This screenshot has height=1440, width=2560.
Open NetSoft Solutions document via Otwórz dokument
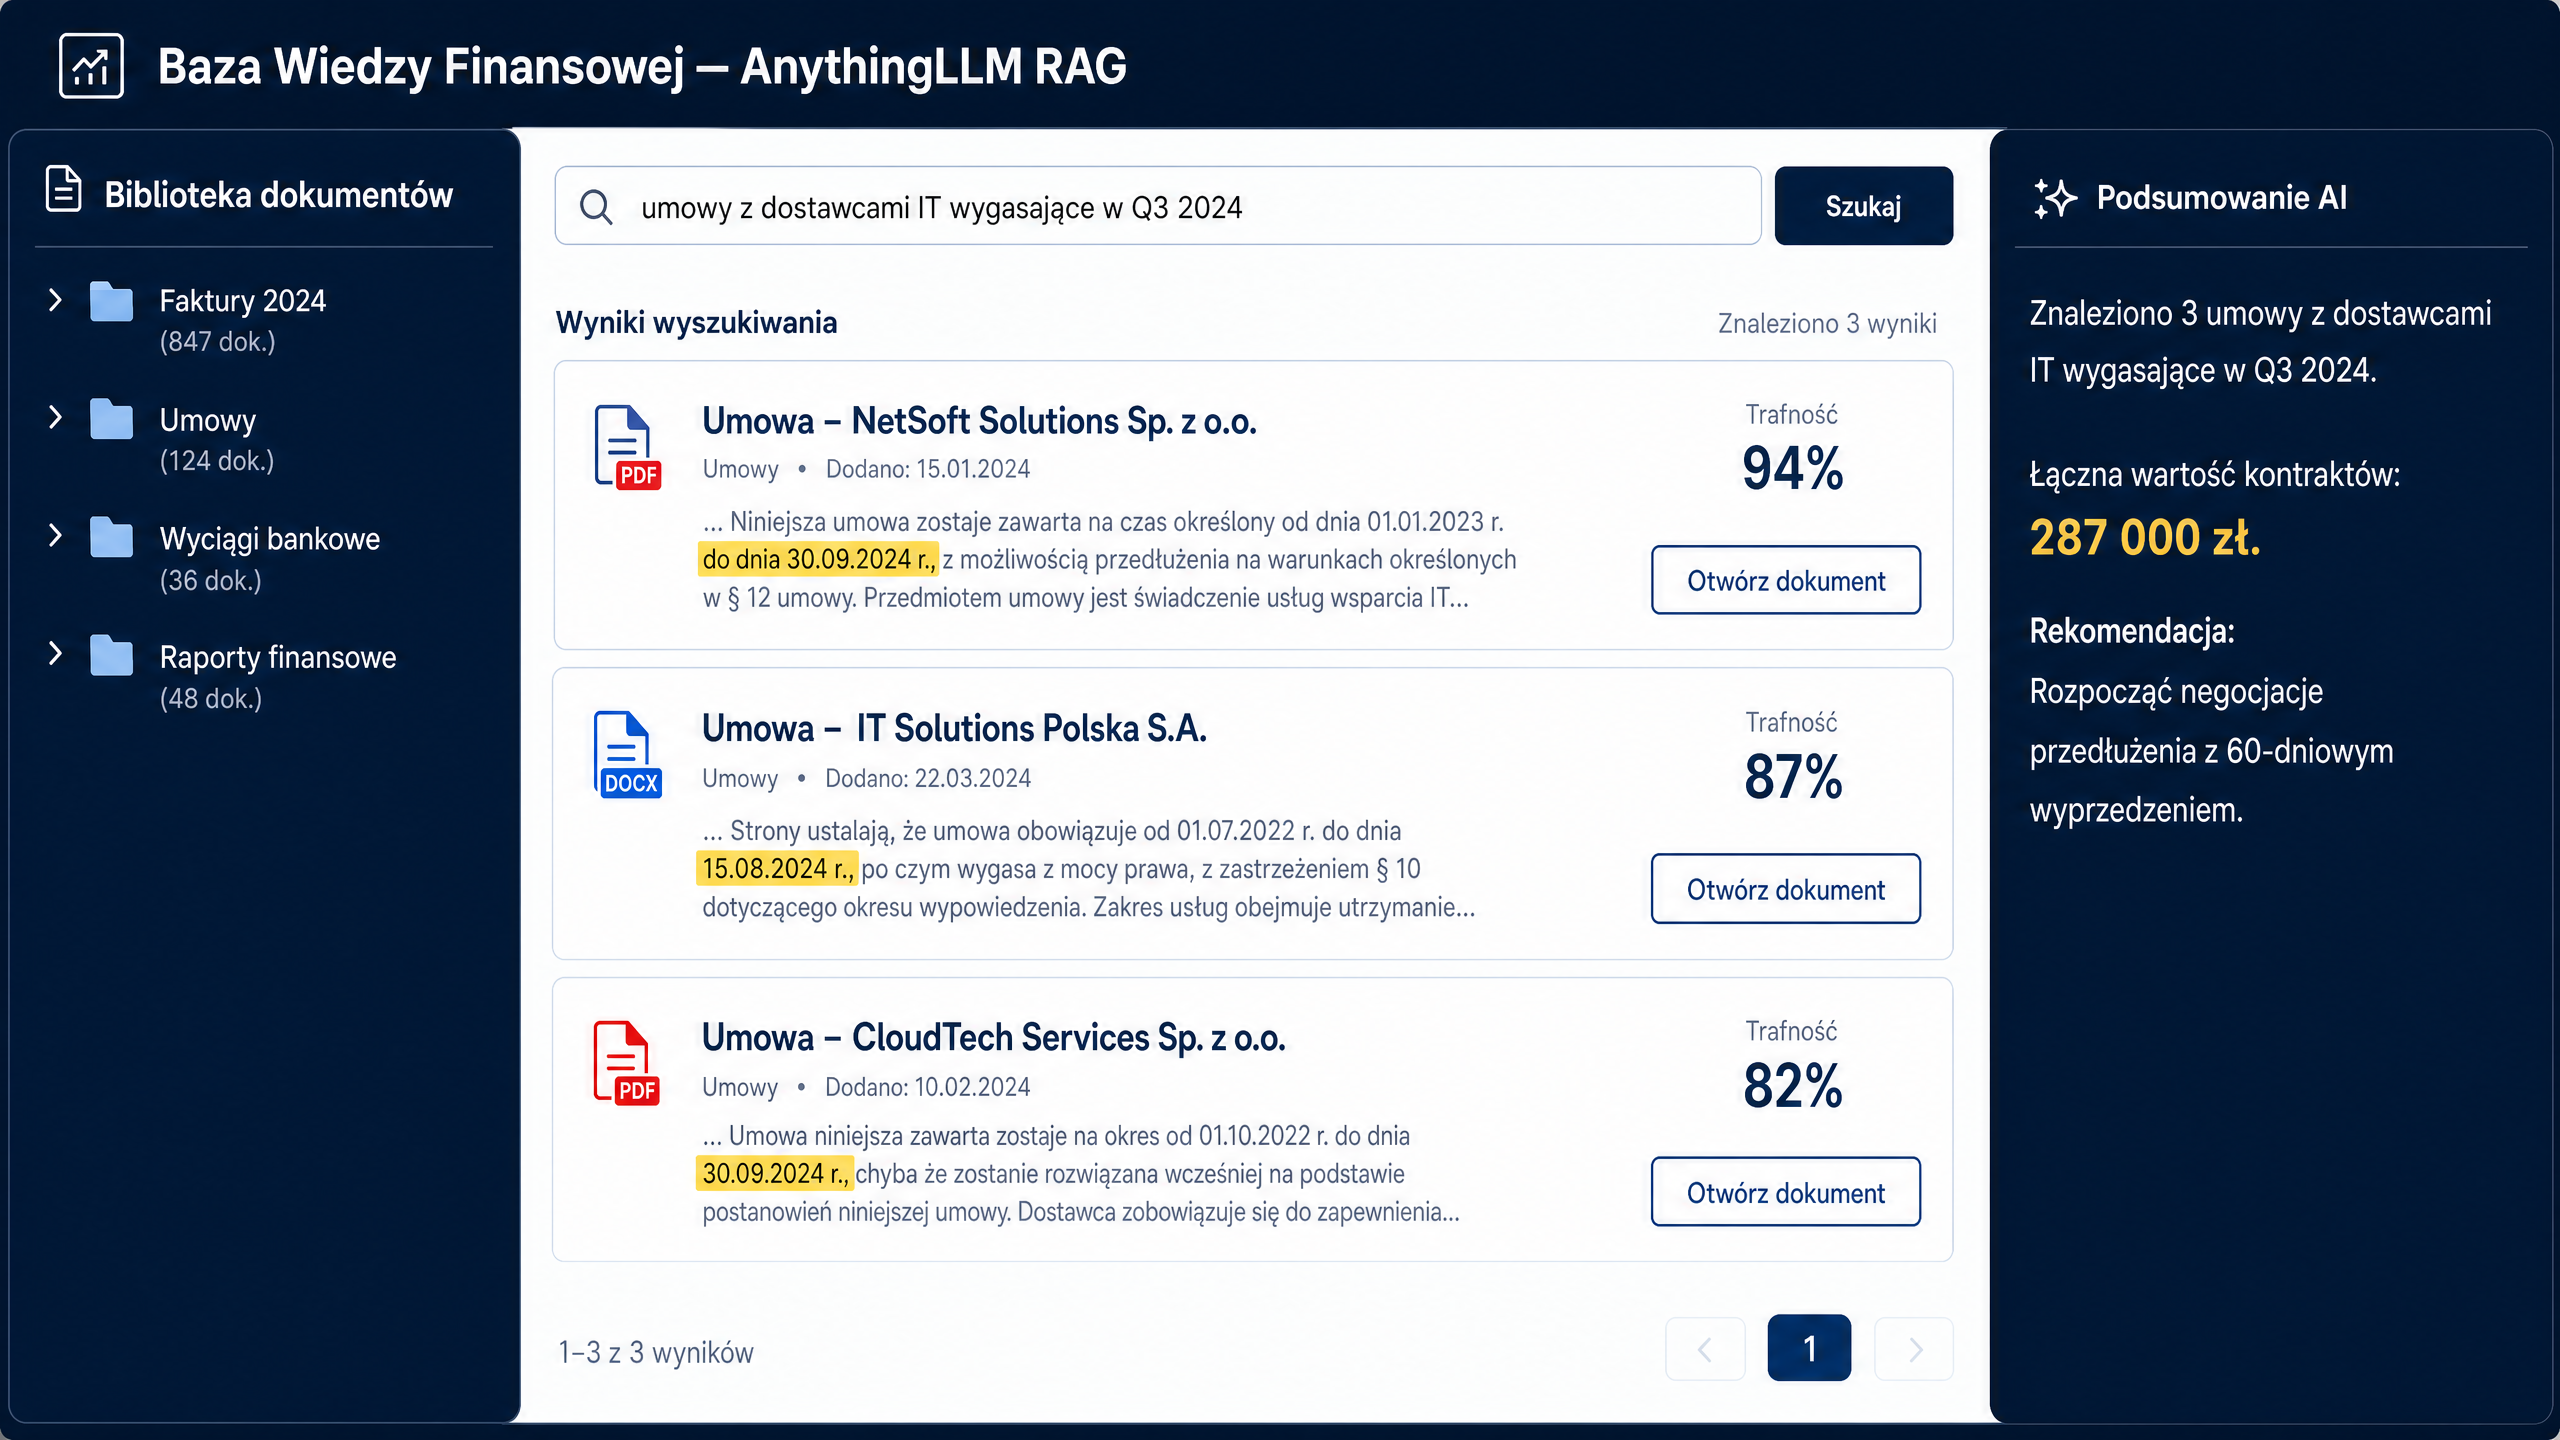(1785, 580)
